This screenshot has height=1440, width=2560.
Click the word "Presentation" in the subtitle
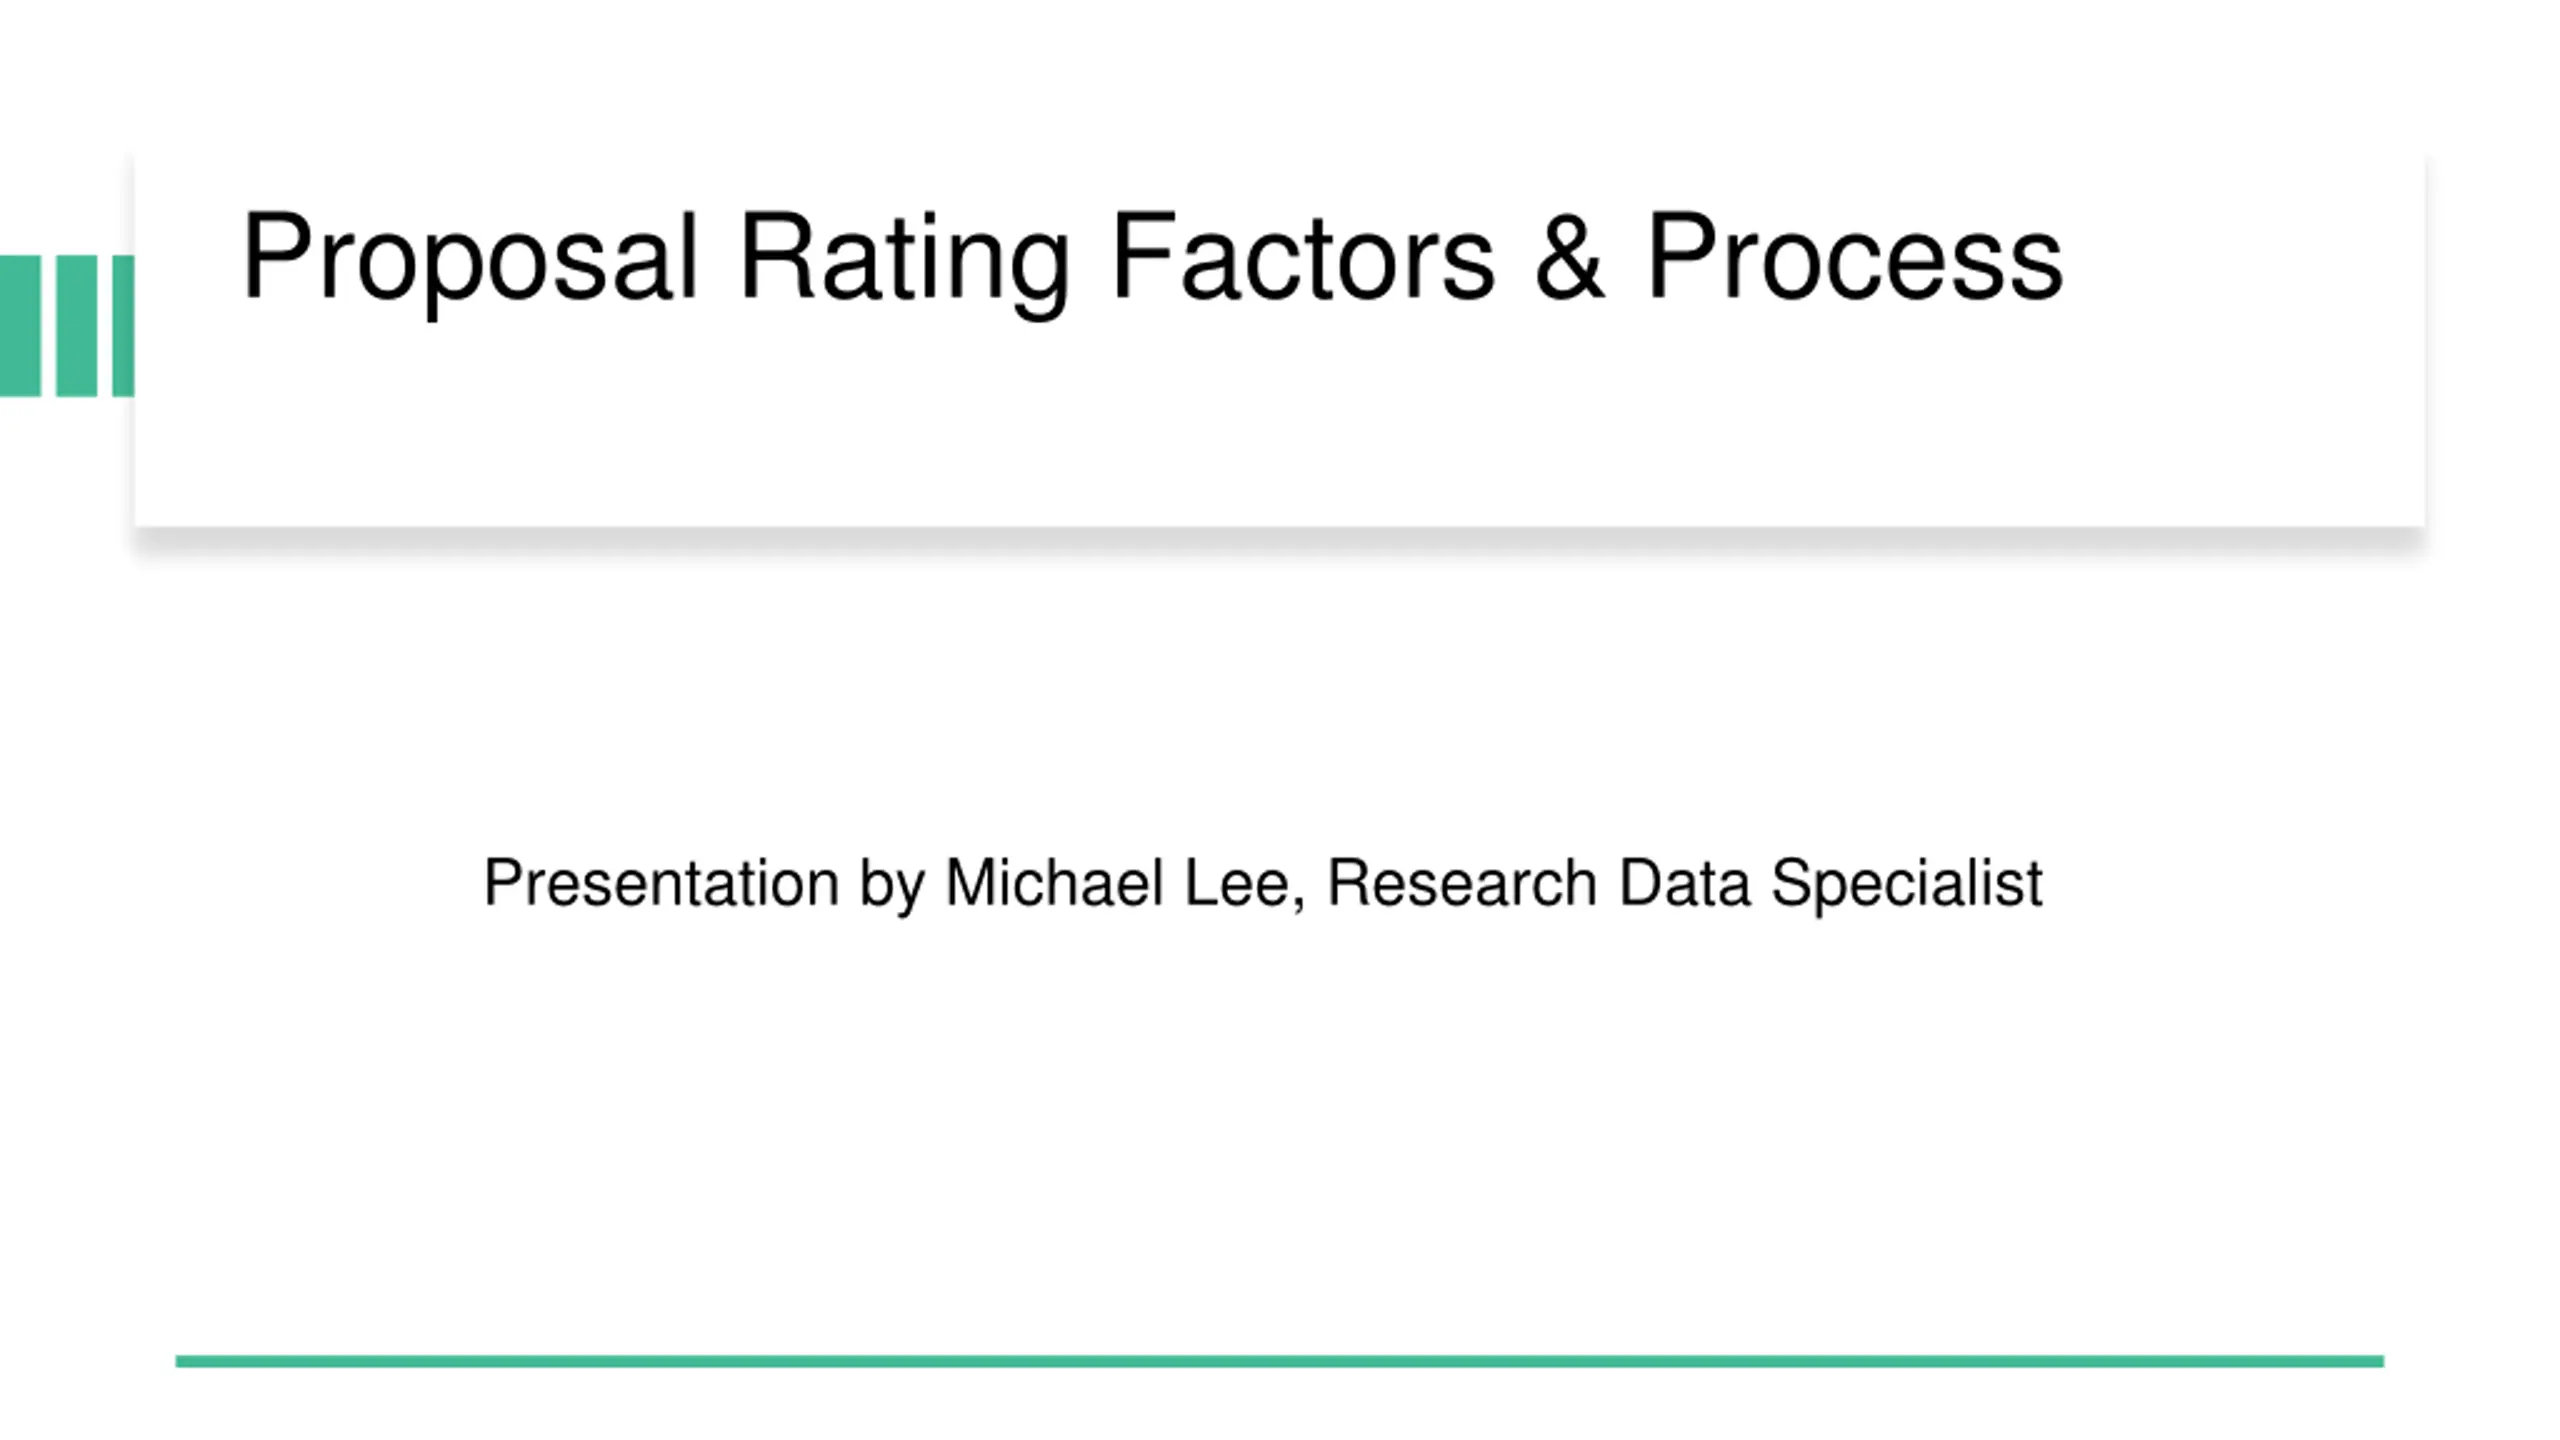[x=661, y=884]
